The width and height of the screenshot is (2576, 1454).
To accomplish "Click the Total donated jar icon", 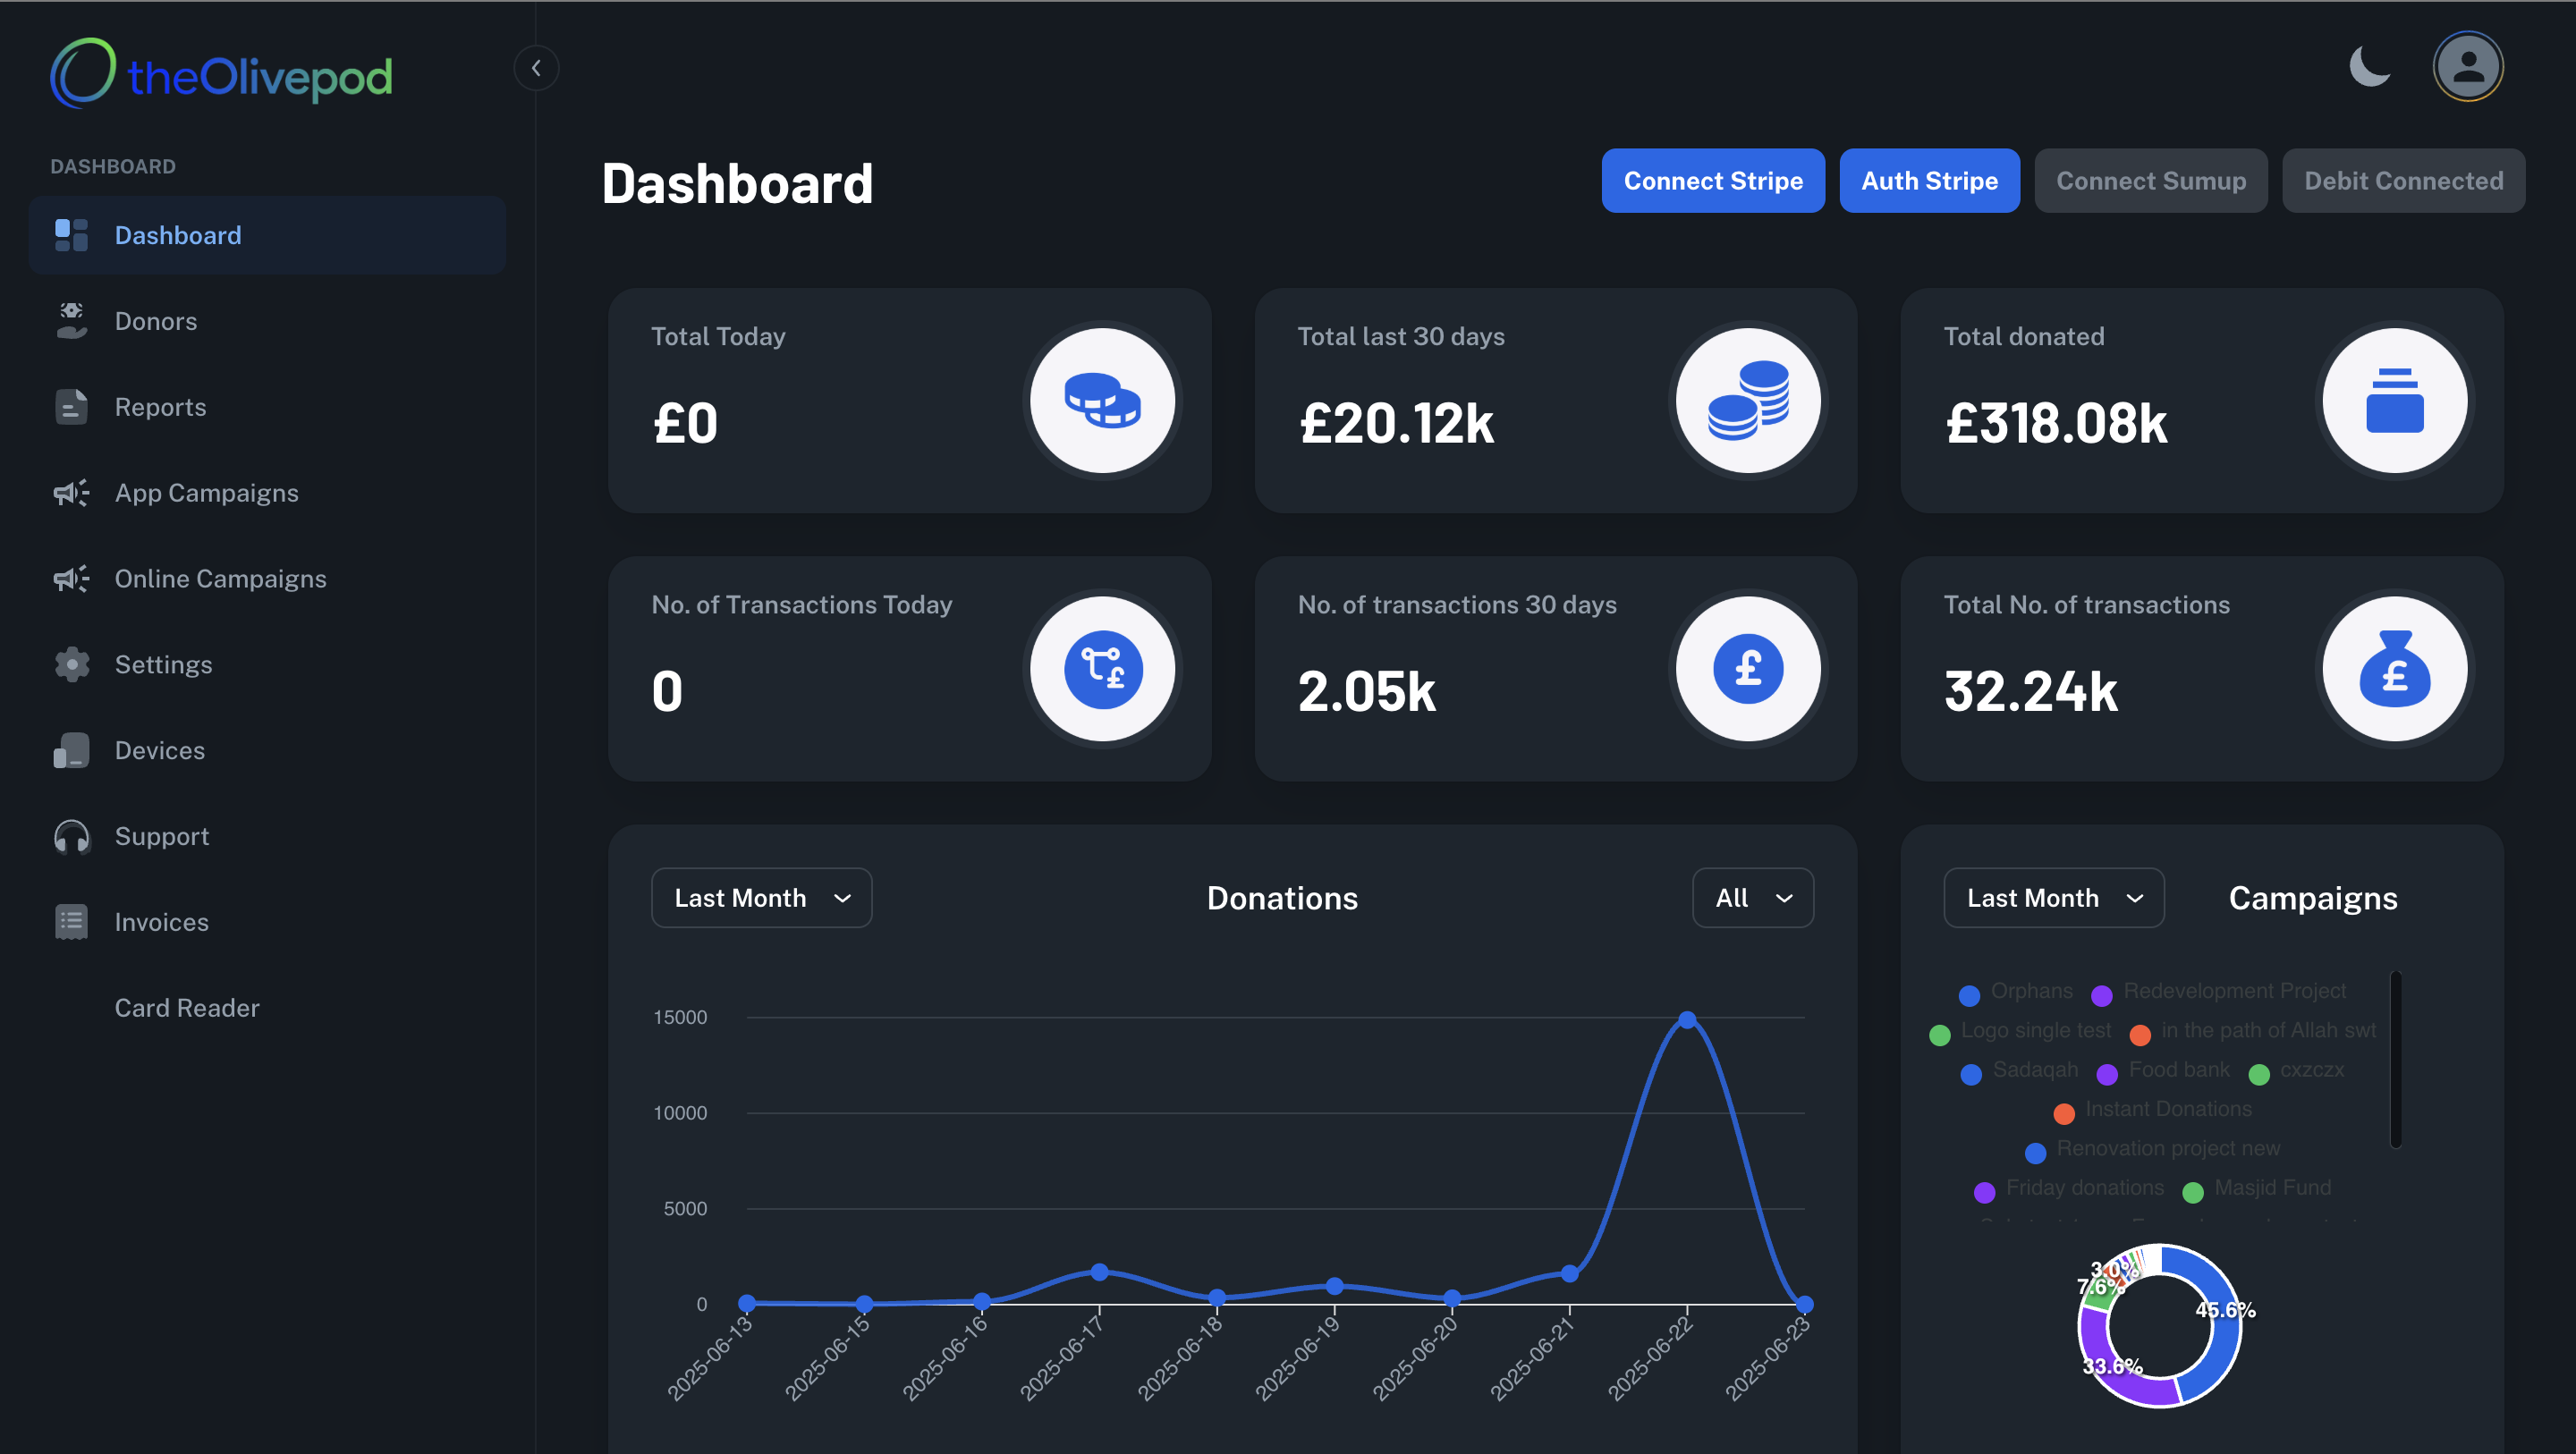I will 2394,400.
